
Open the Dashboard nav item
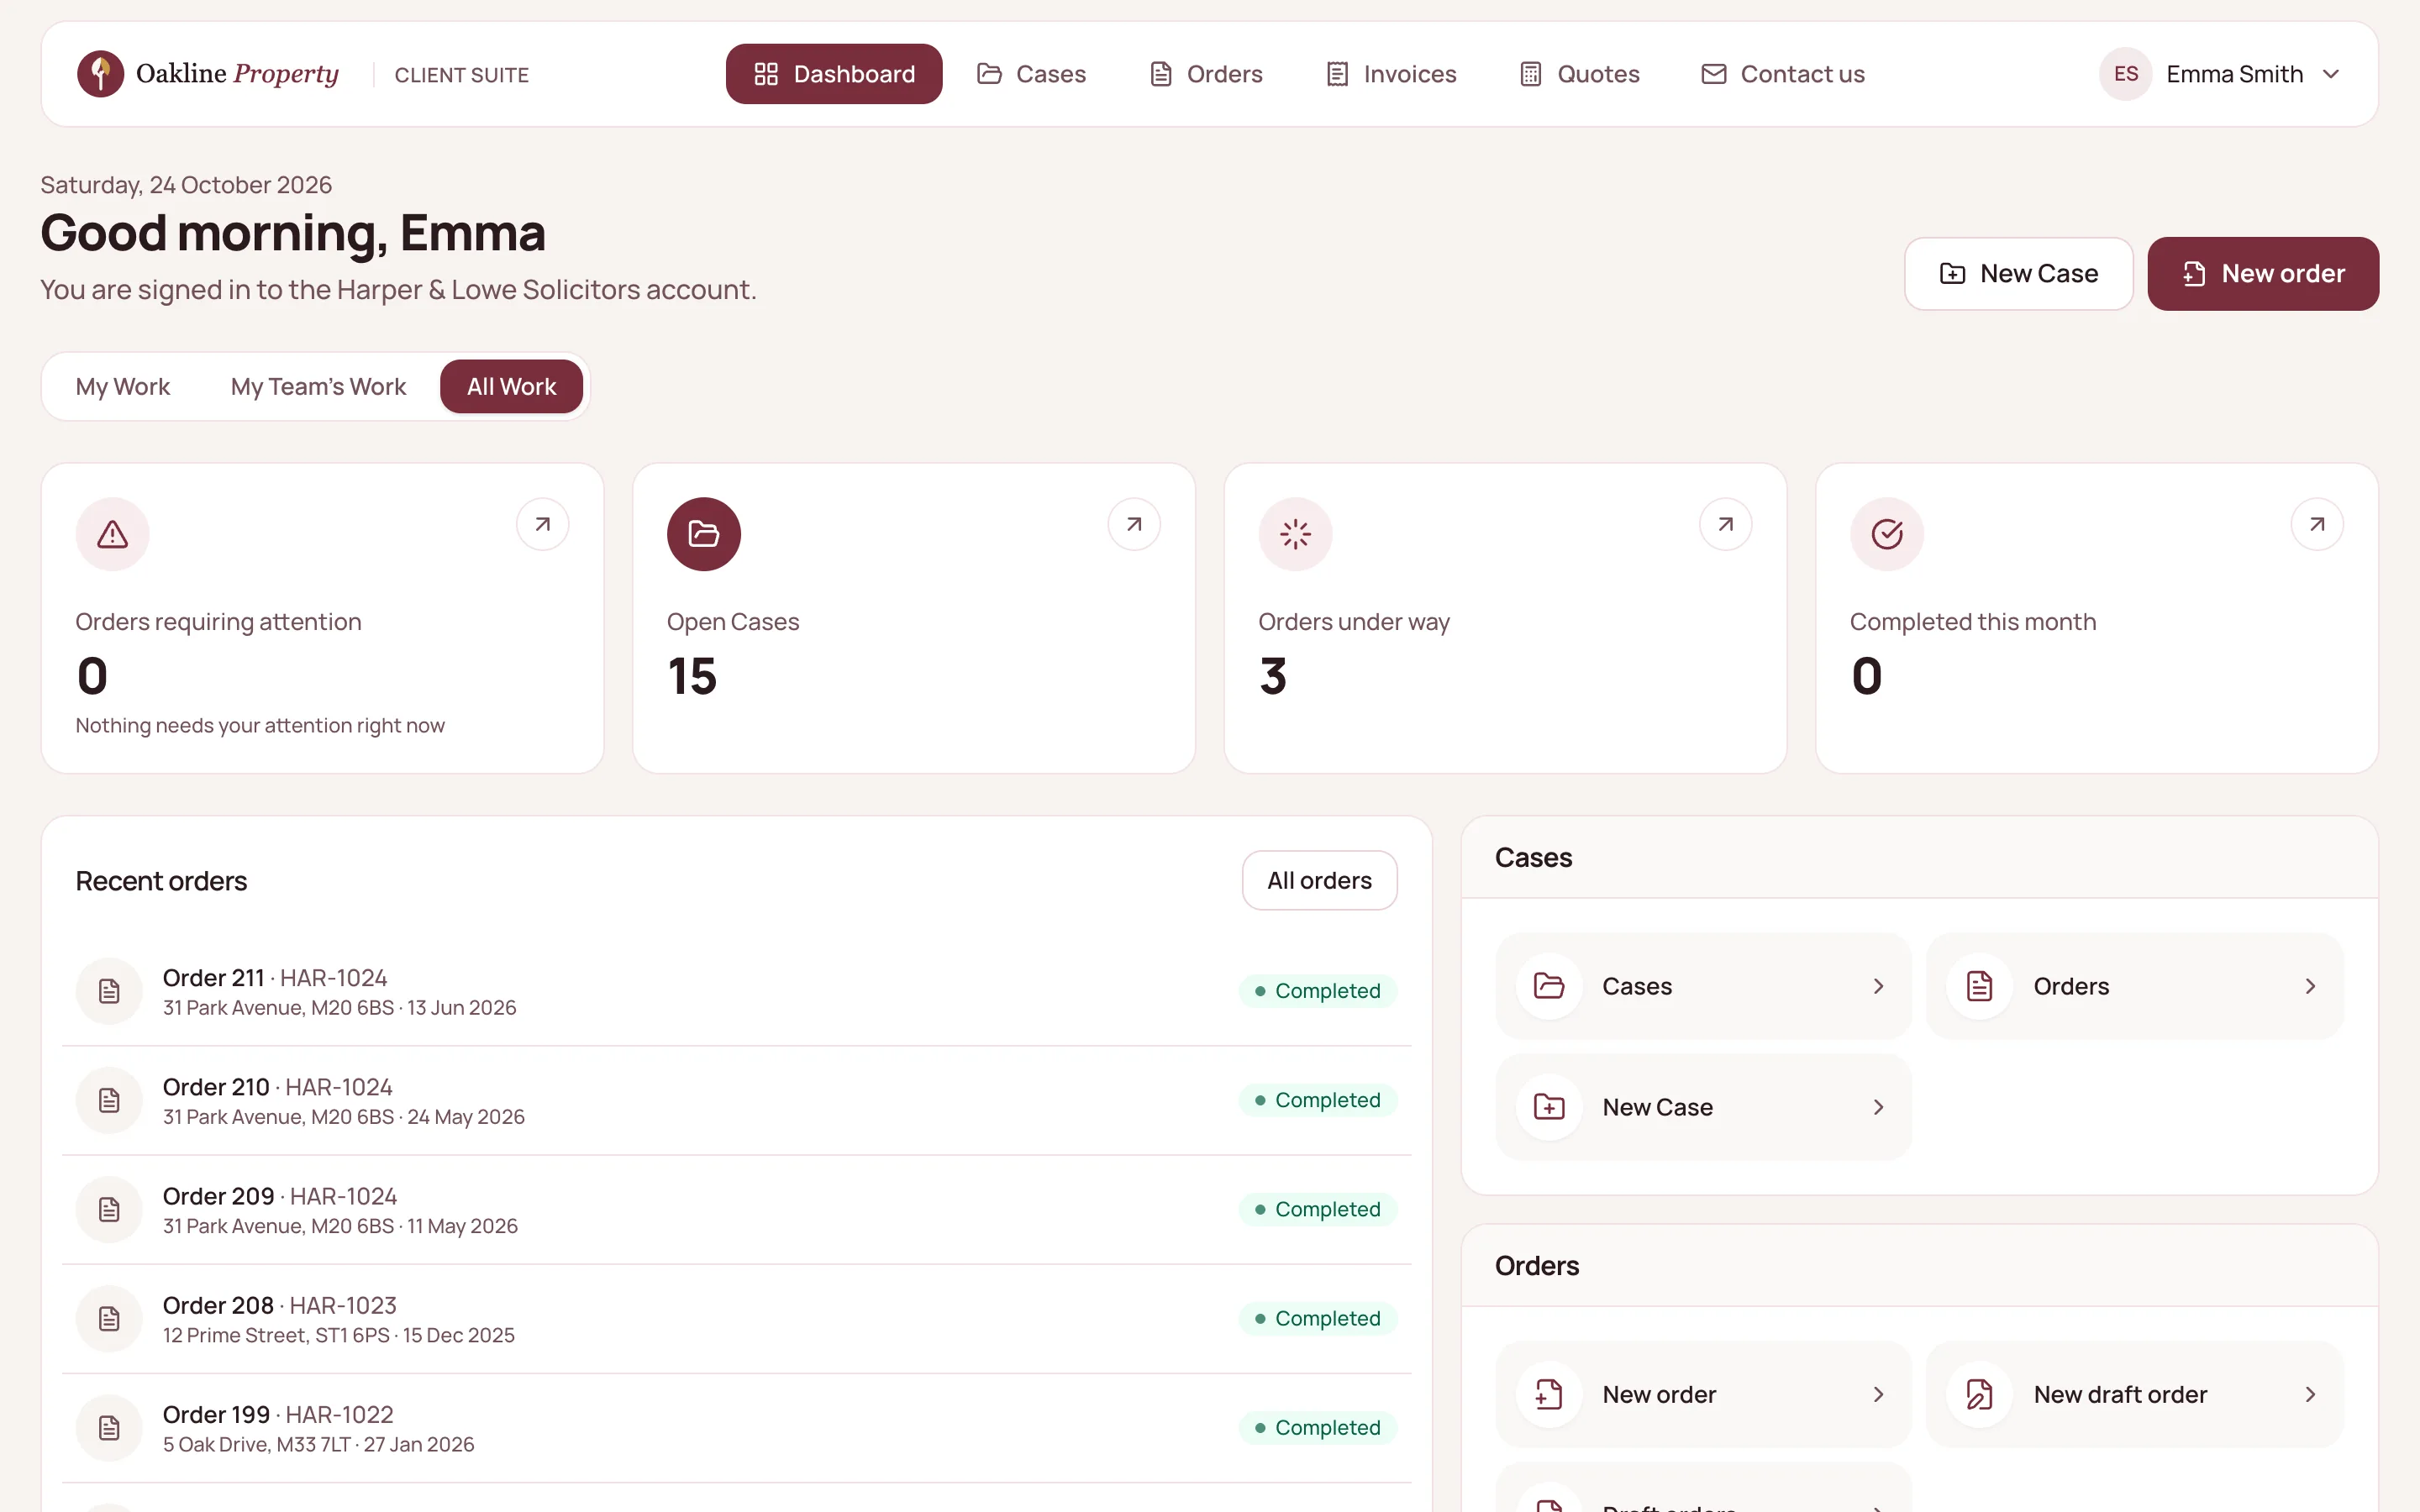(x=834, y=74)
